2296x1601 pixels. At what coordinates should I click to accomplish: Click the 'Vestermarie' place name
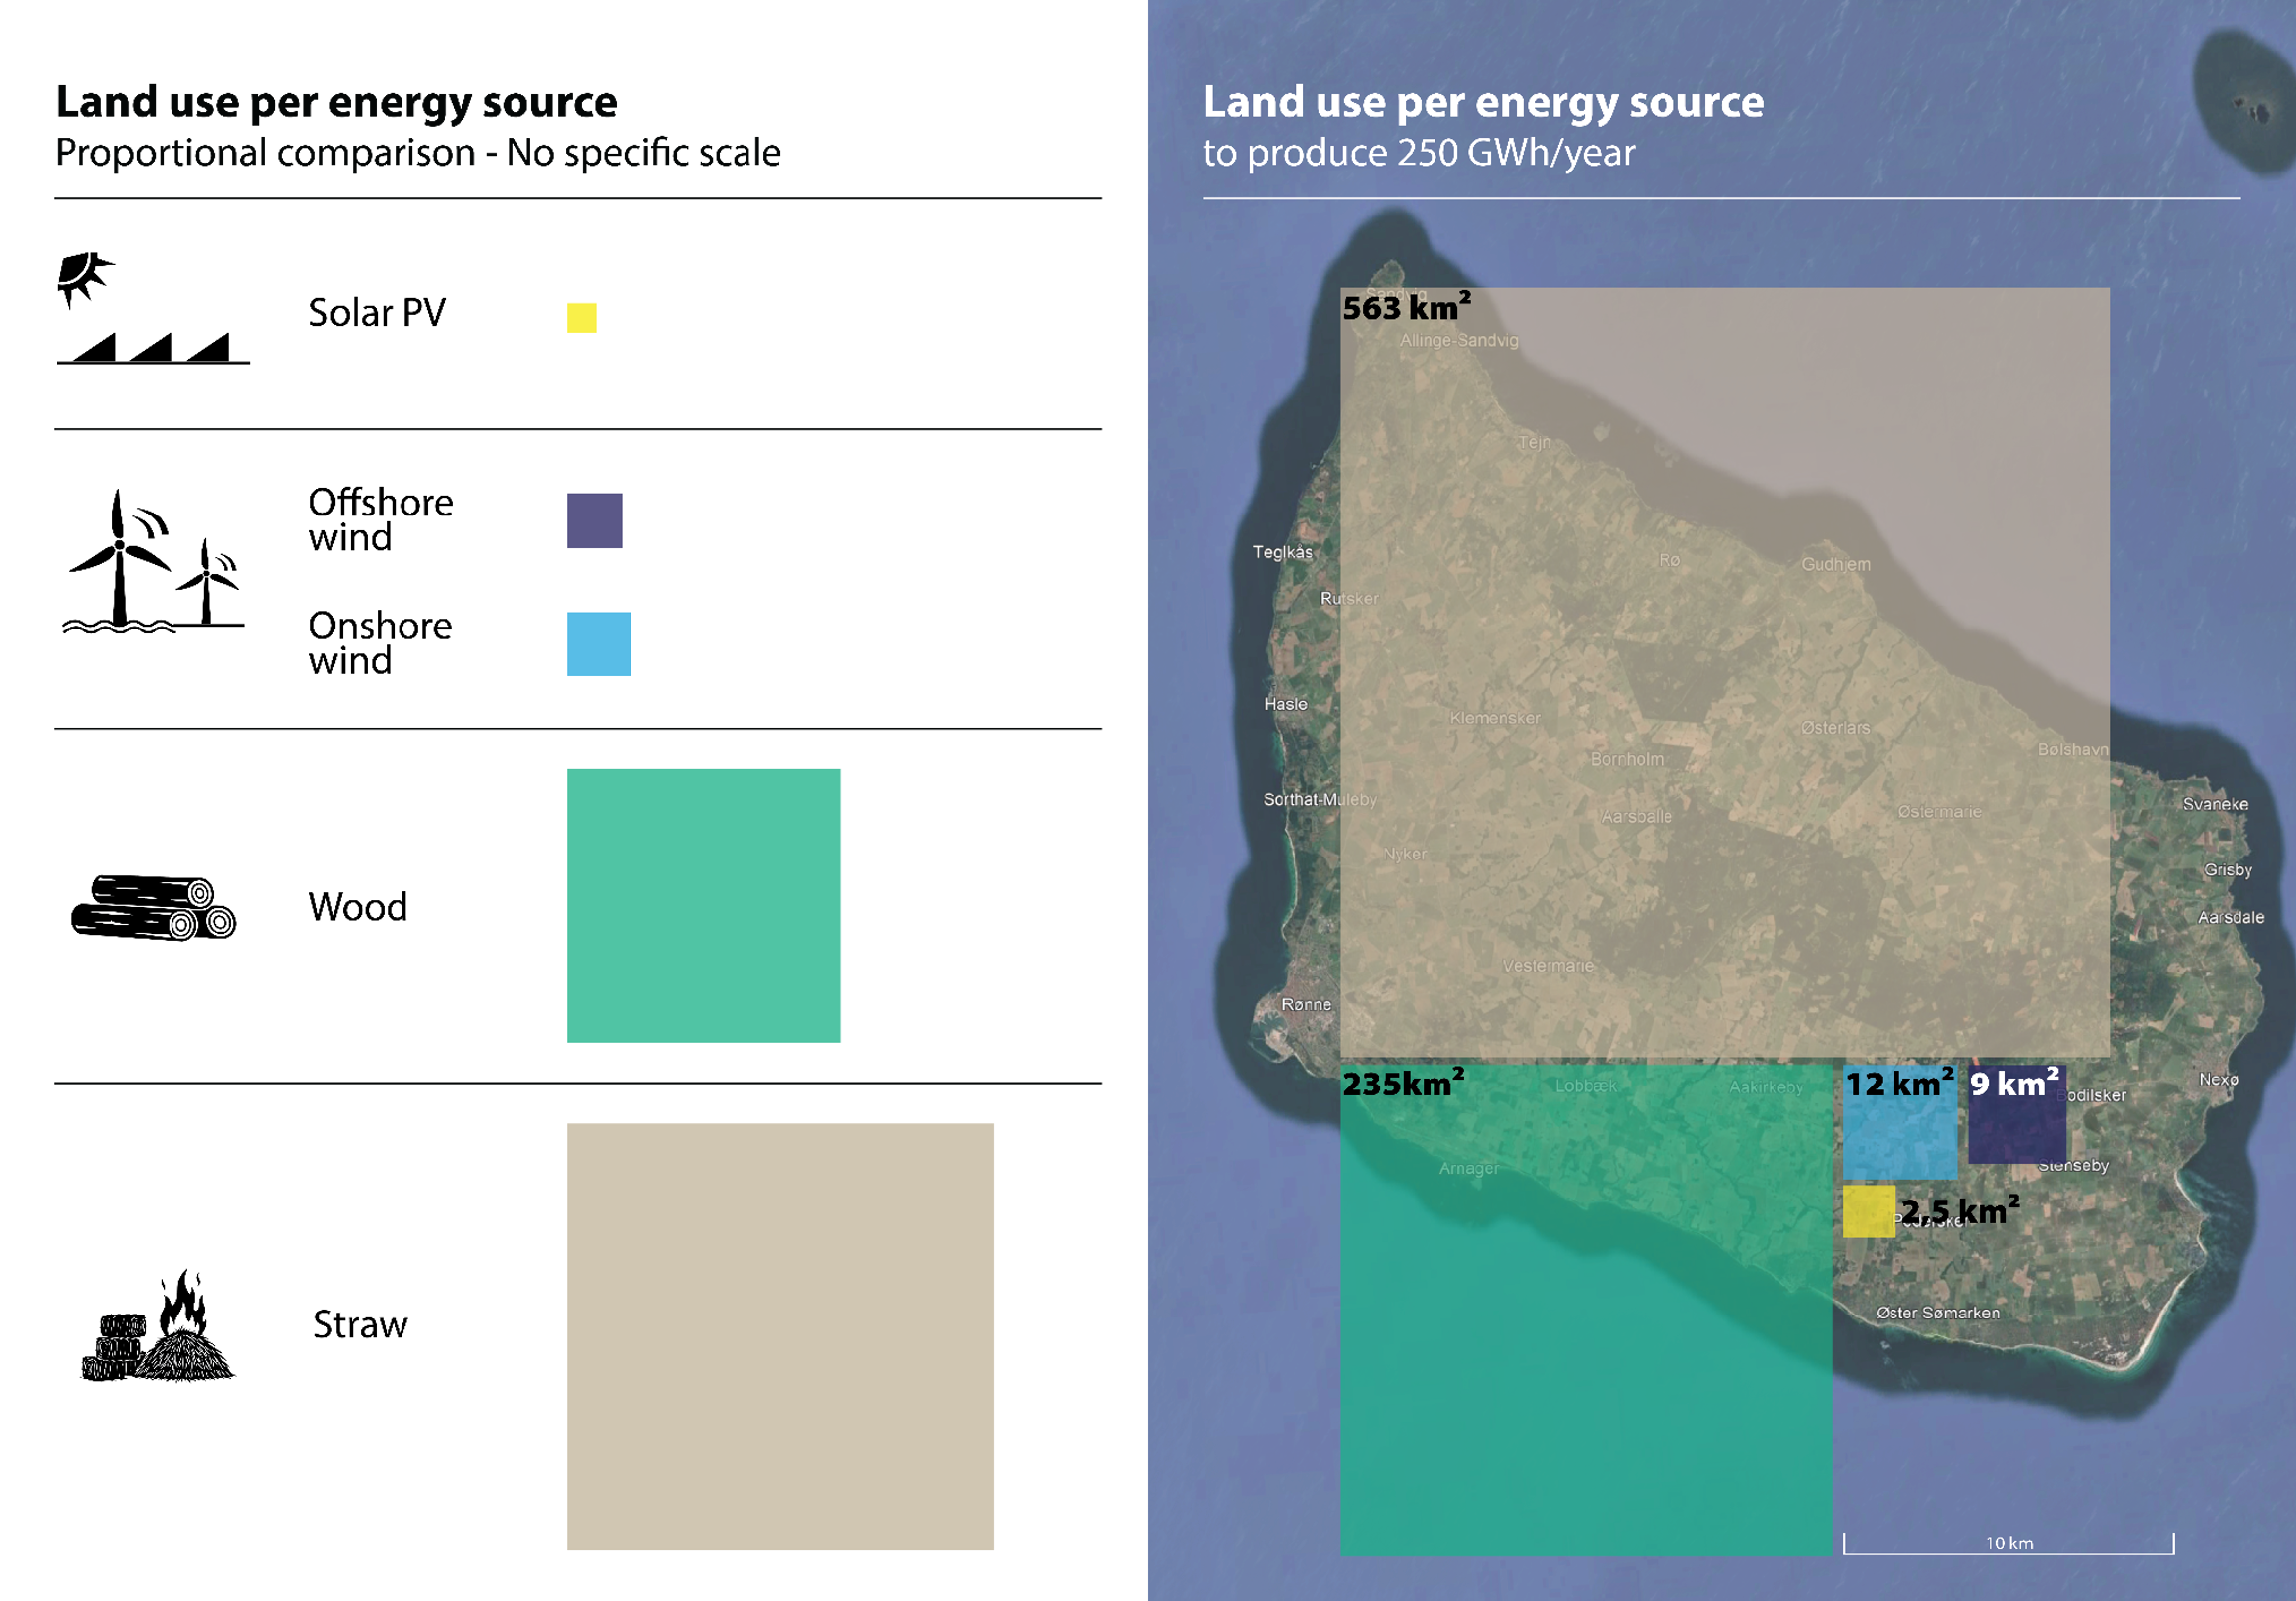click(x=1549, y=966)
